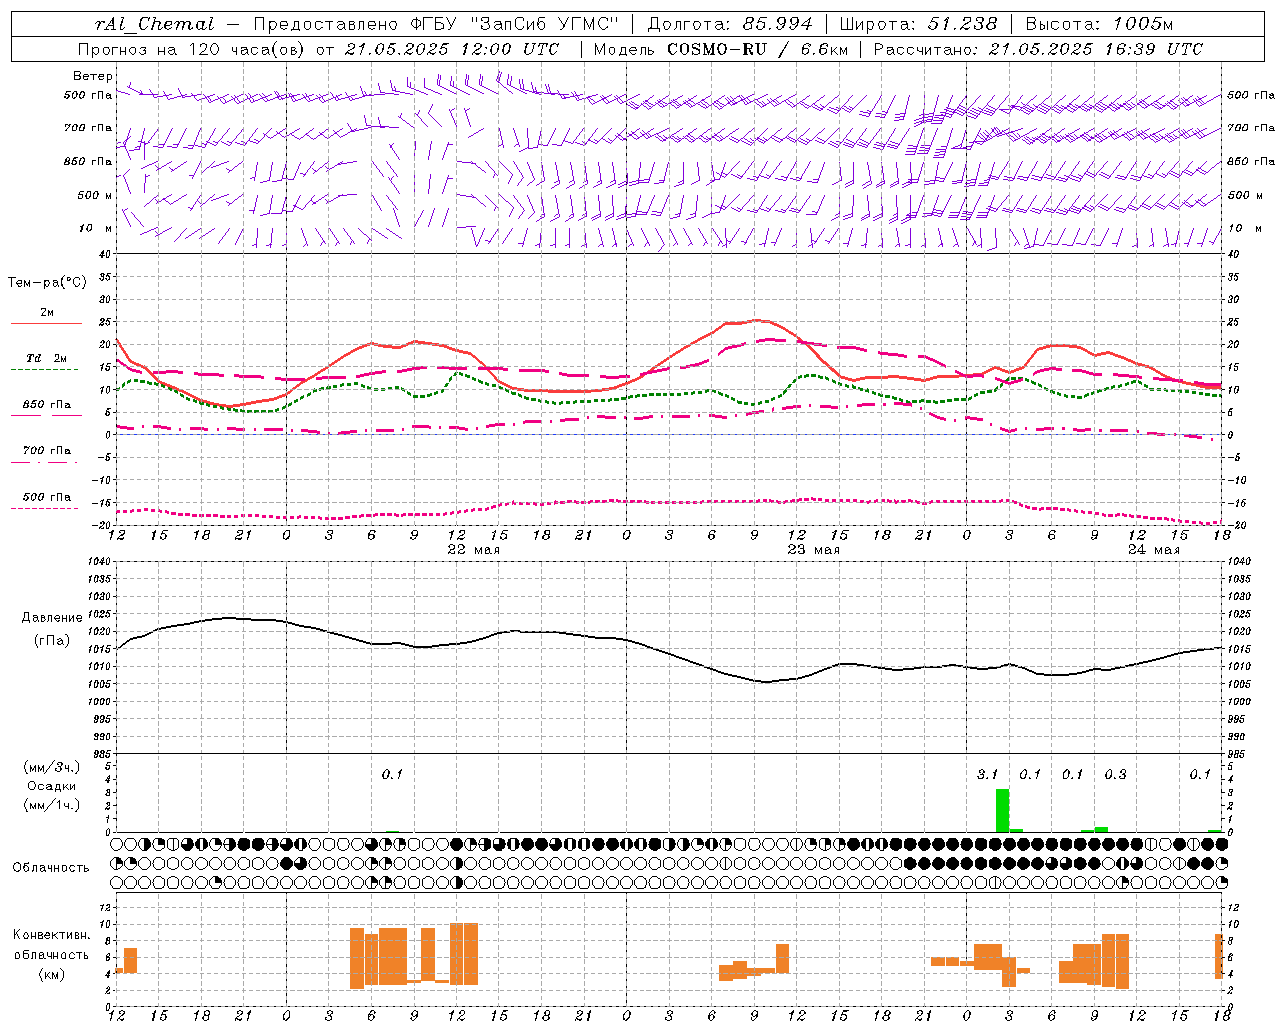Select the right-side 850 гПа wind label
Viewport: 1280px width, 1024px height.
1251,161
